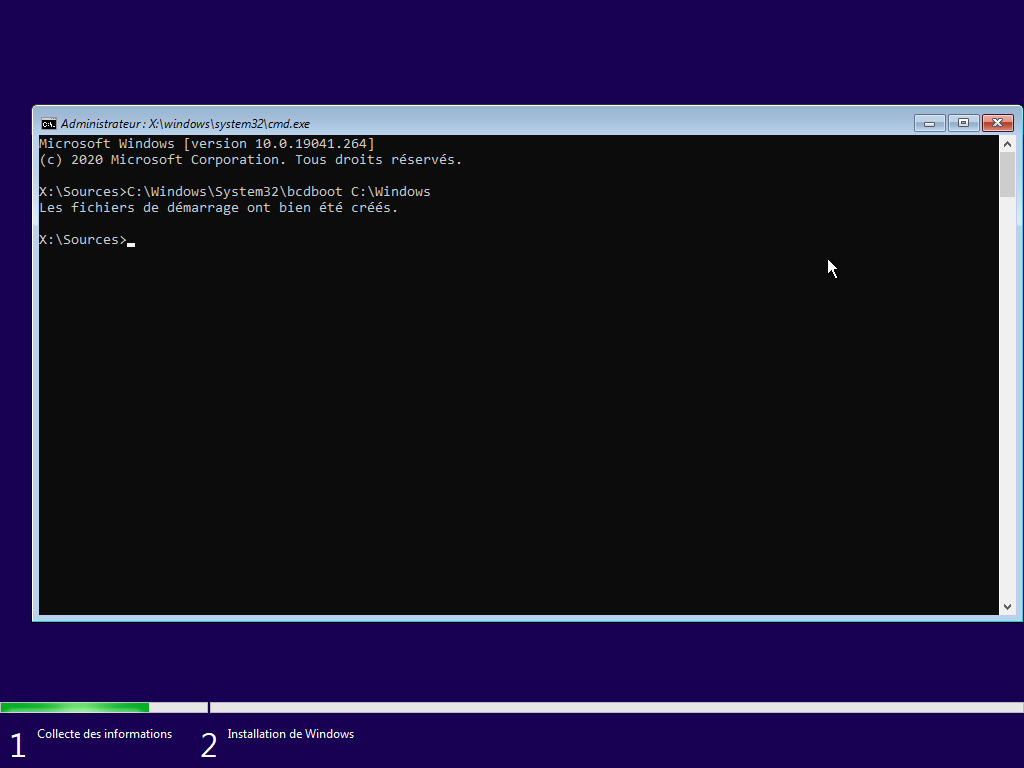The image size is (1024, 768).
Task: Click the line 'Microsoft Windows [version 10.0.19041.264]'
Action: [207, 144]
